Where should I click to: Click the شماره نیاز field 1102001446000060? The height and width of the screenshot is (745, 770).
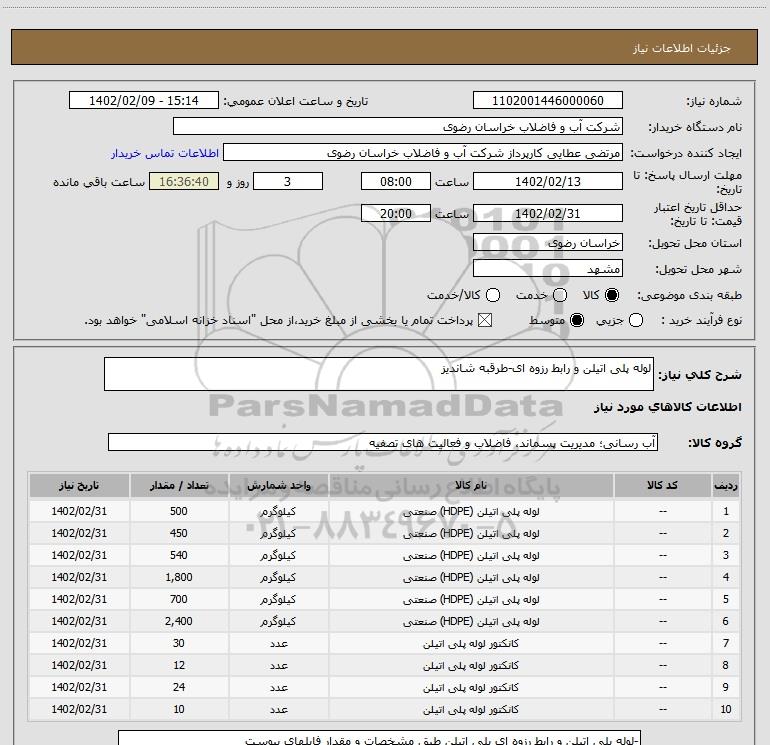click(x=548, y=100)
